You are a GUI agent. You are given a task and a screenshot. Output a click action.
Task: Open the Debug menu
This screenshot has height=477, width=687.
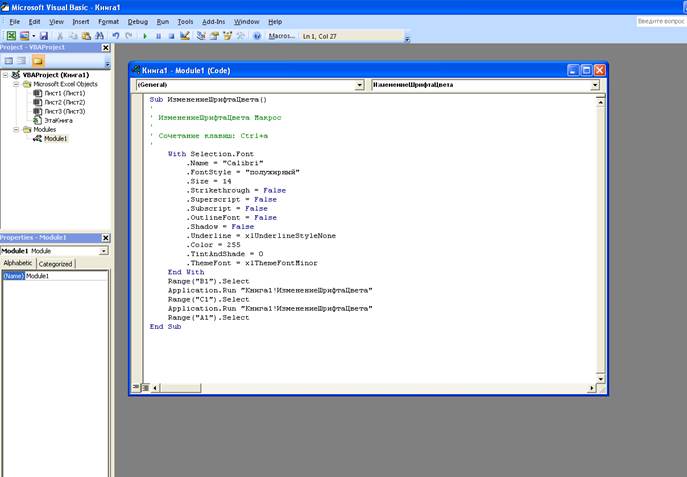[x=138, y=21]
